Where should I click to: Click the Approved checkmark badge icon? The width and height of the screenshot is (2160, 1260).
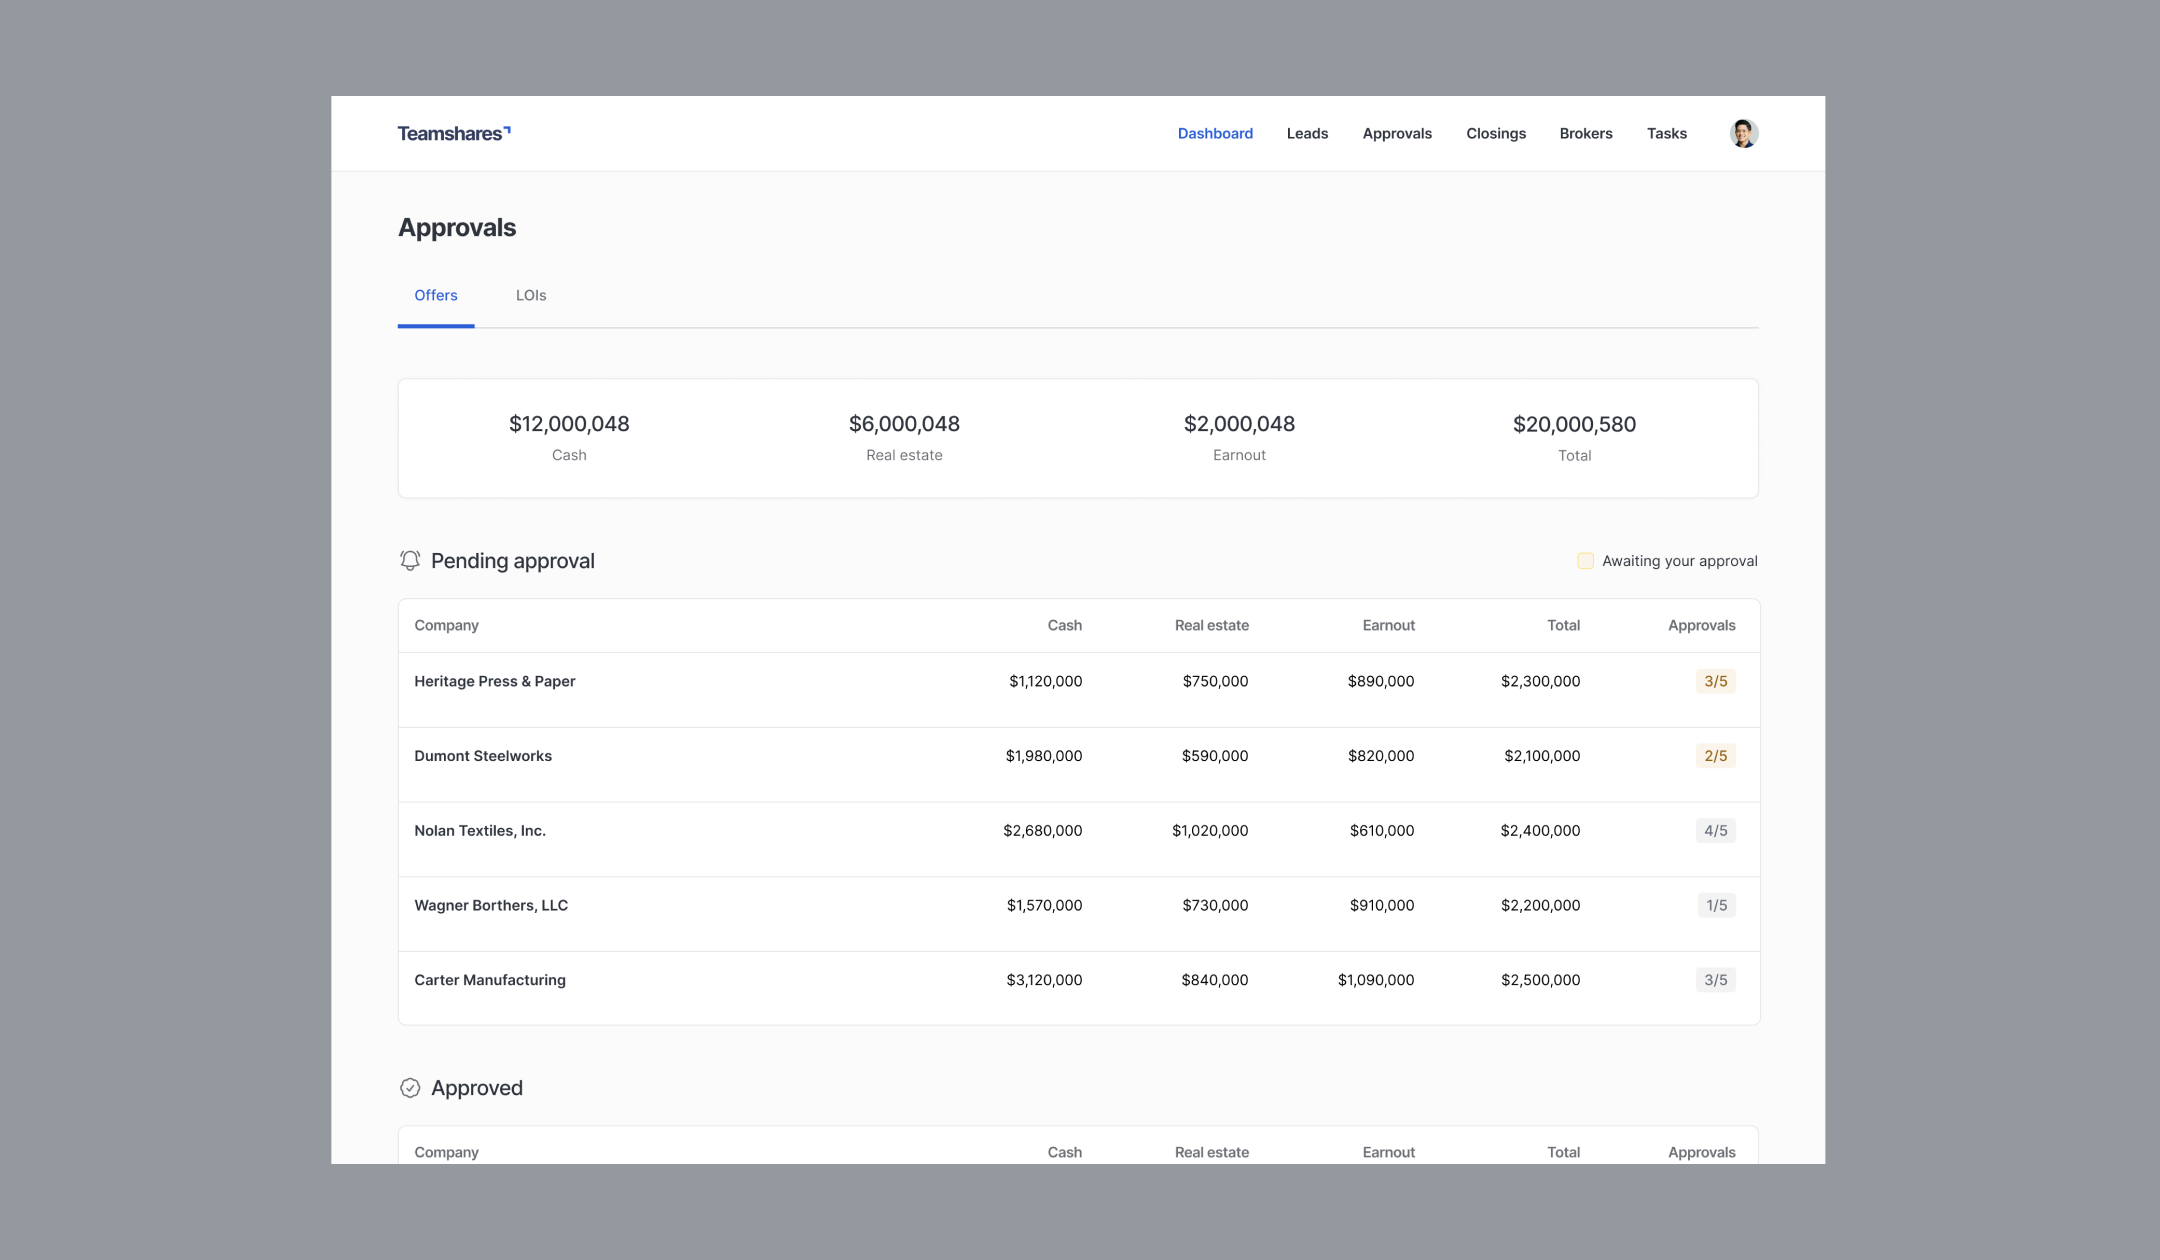410,1088
